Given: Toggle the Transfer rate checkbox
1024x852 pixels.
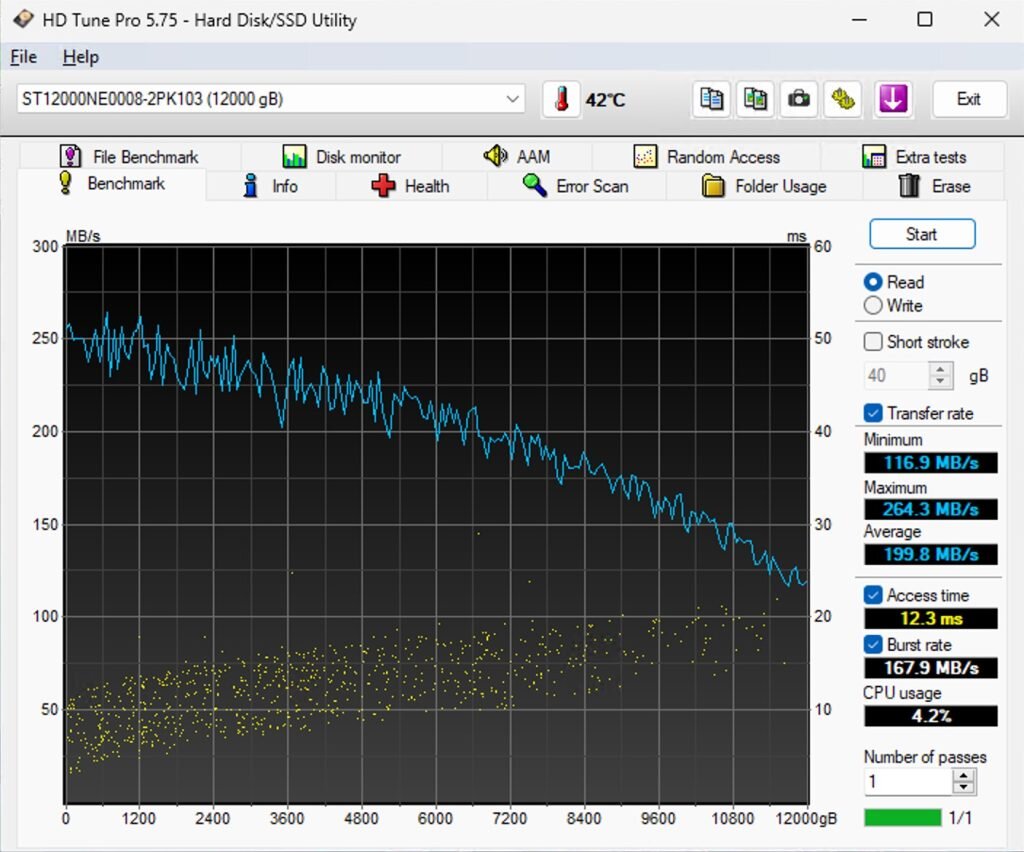Looking at the screenshot, I should click(x=872, y=413).
